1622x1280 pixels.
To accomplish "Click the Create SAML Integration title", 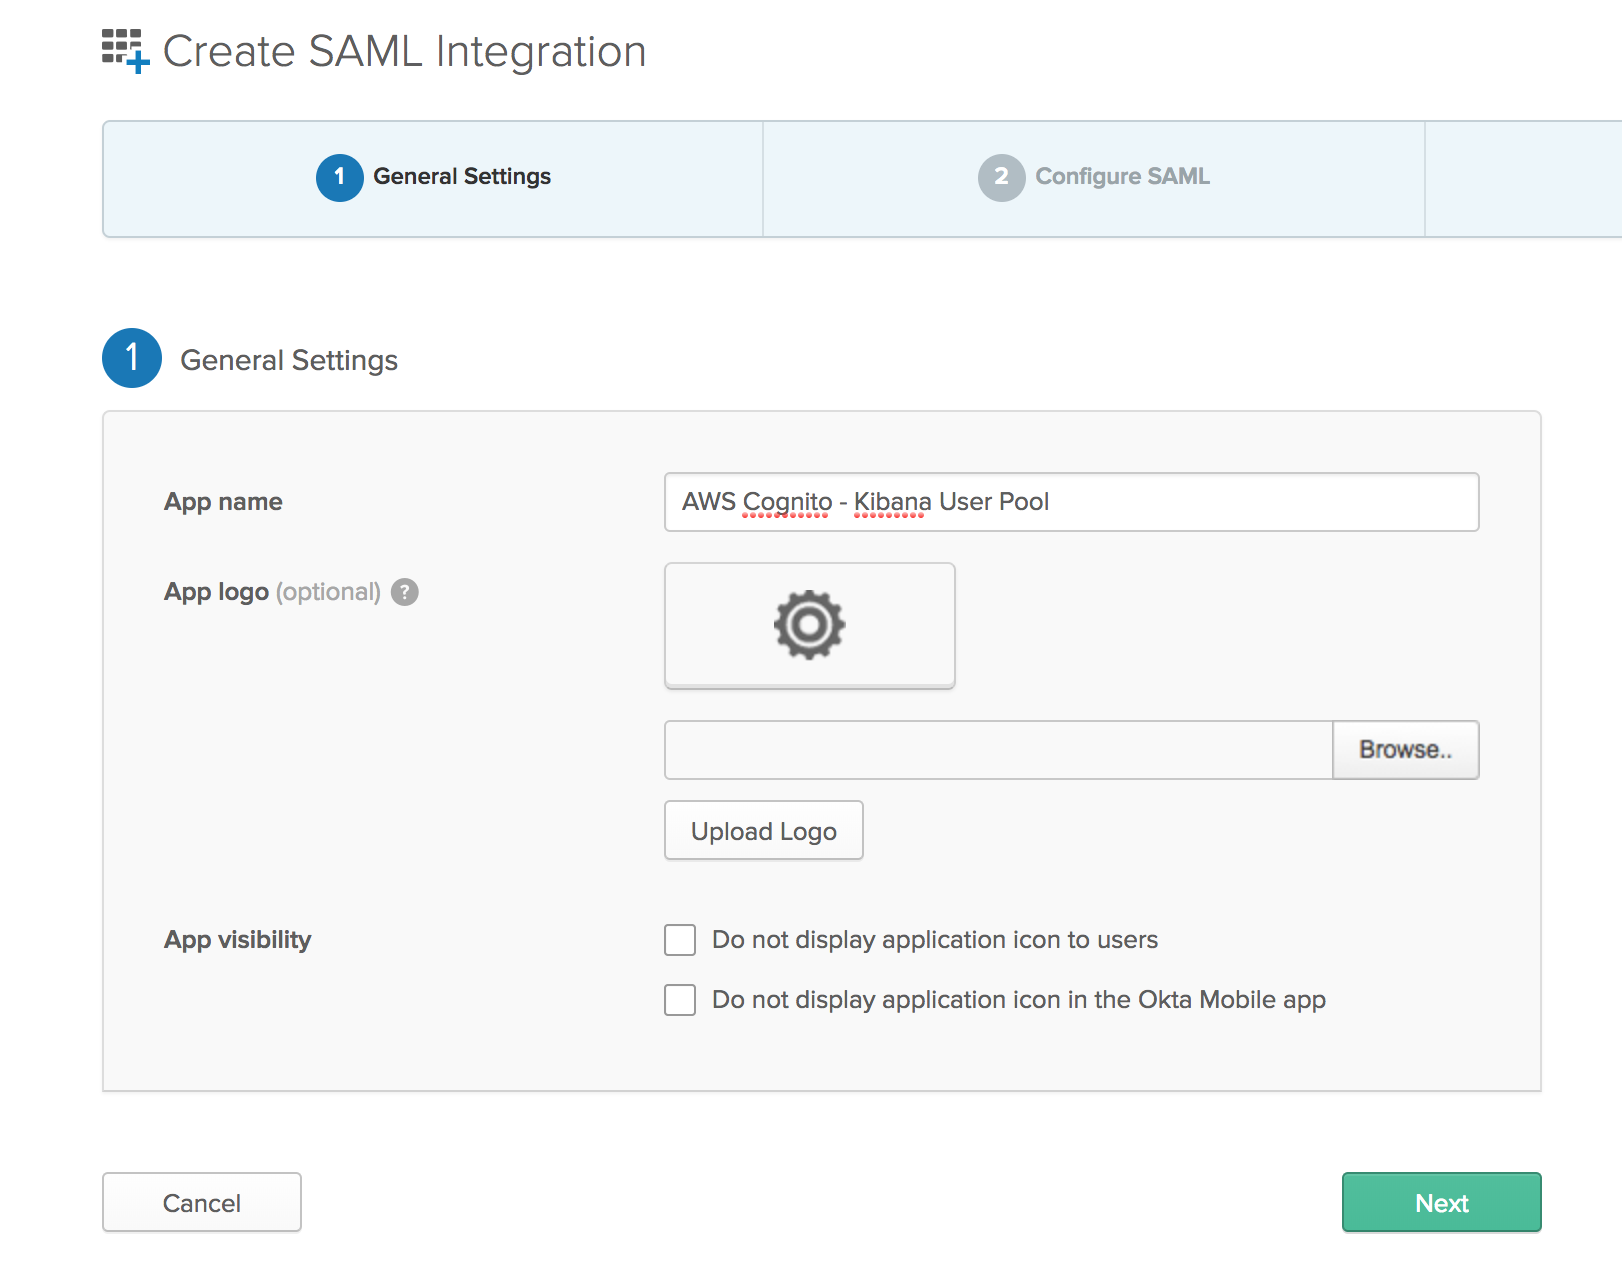I will click(x=404, y=51).
